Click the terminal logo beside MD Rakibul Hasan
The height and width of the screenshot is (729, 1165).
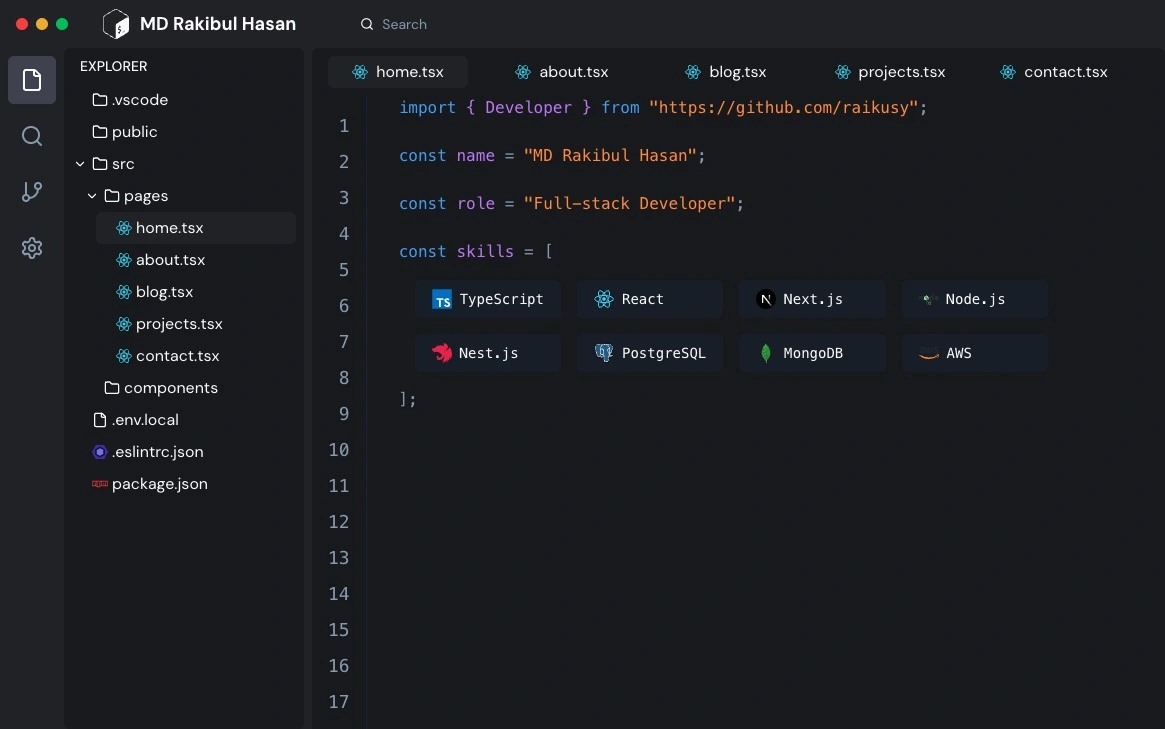point(116,24)
